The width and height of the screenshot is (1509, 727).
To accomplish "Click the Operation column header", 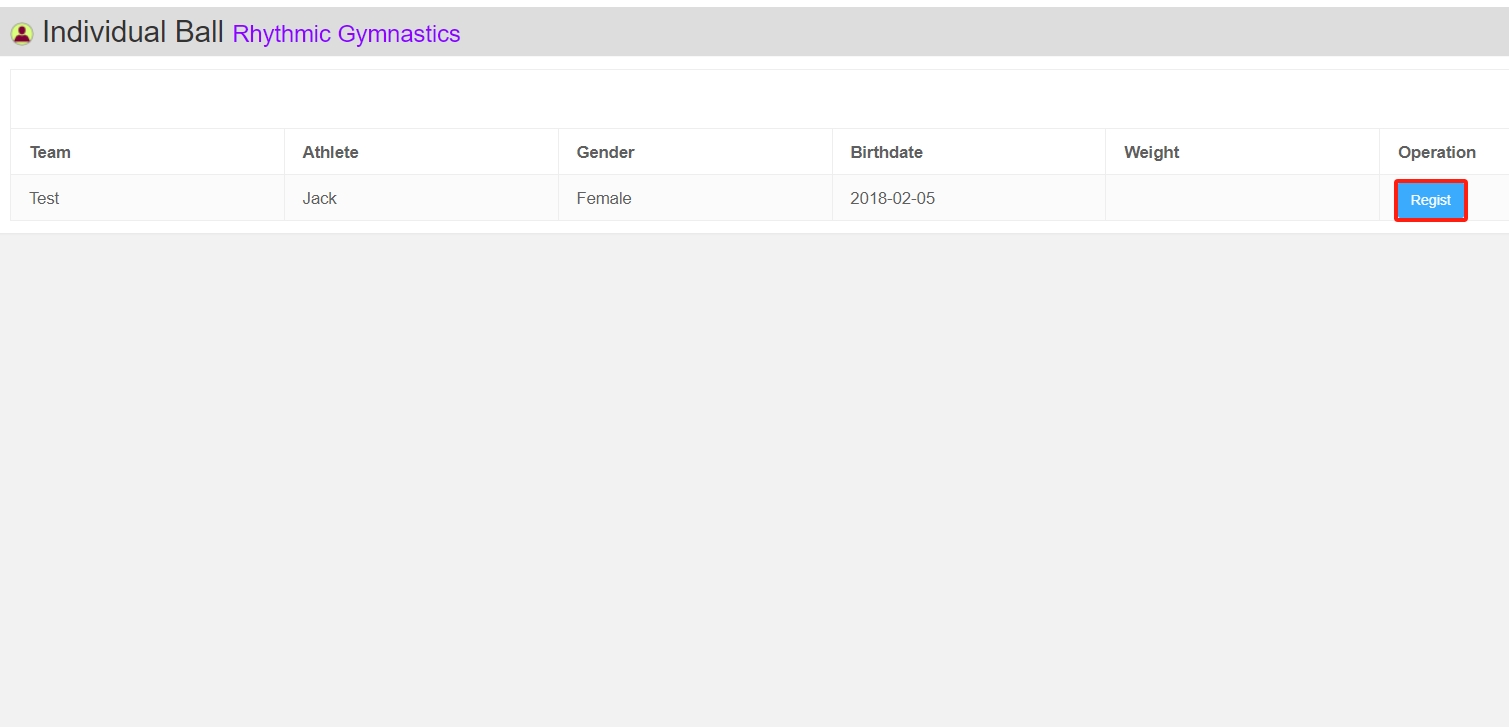I will (1437, 152).
